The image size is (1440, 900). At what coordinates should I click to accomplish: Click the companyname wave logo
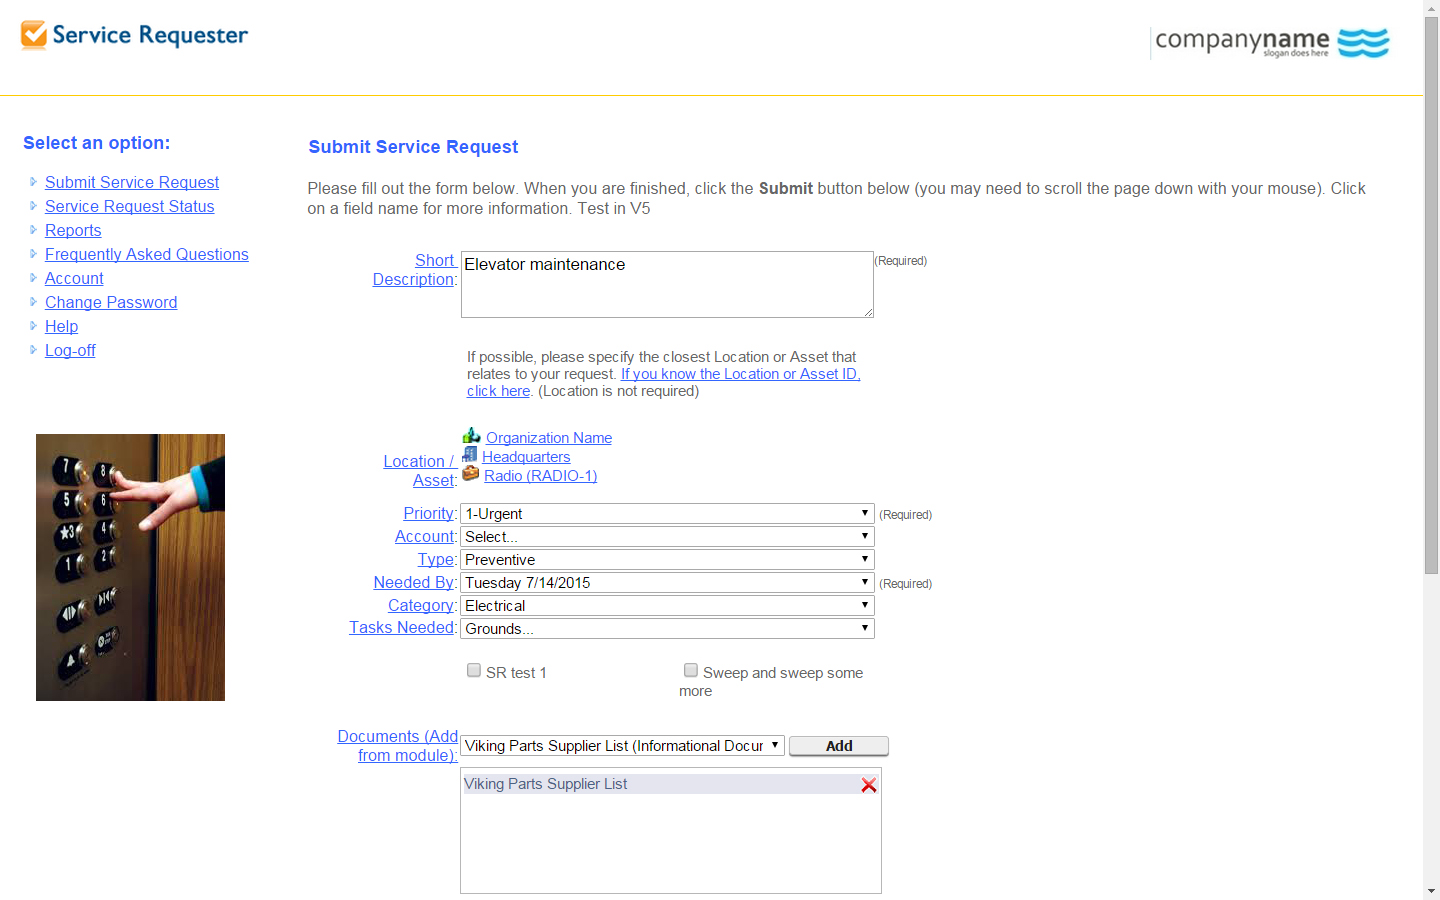[x=1363, y=43]
